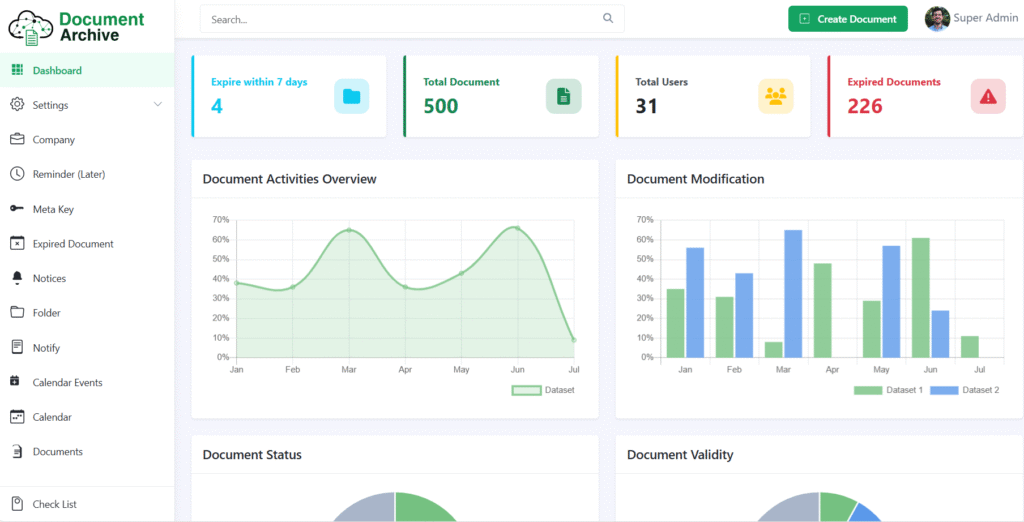Expand the Settings submenu chevron
Screen dimensions: 1024x522
(x=157, y=105)
